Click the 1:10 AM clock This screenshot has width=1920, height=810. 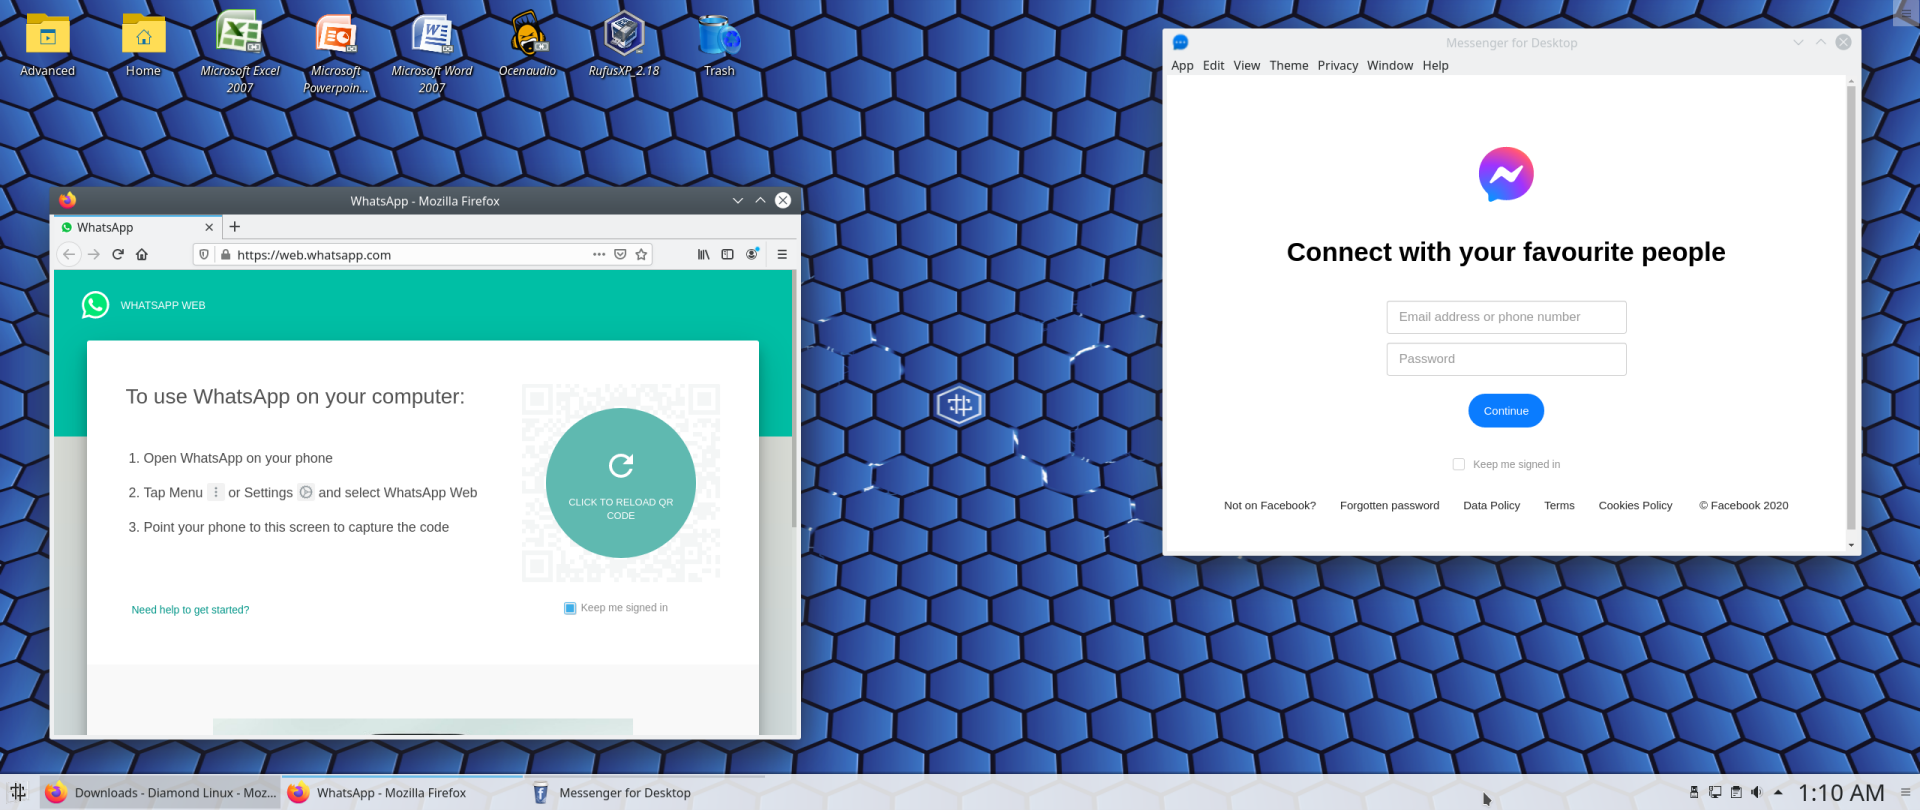point(1841,793)
